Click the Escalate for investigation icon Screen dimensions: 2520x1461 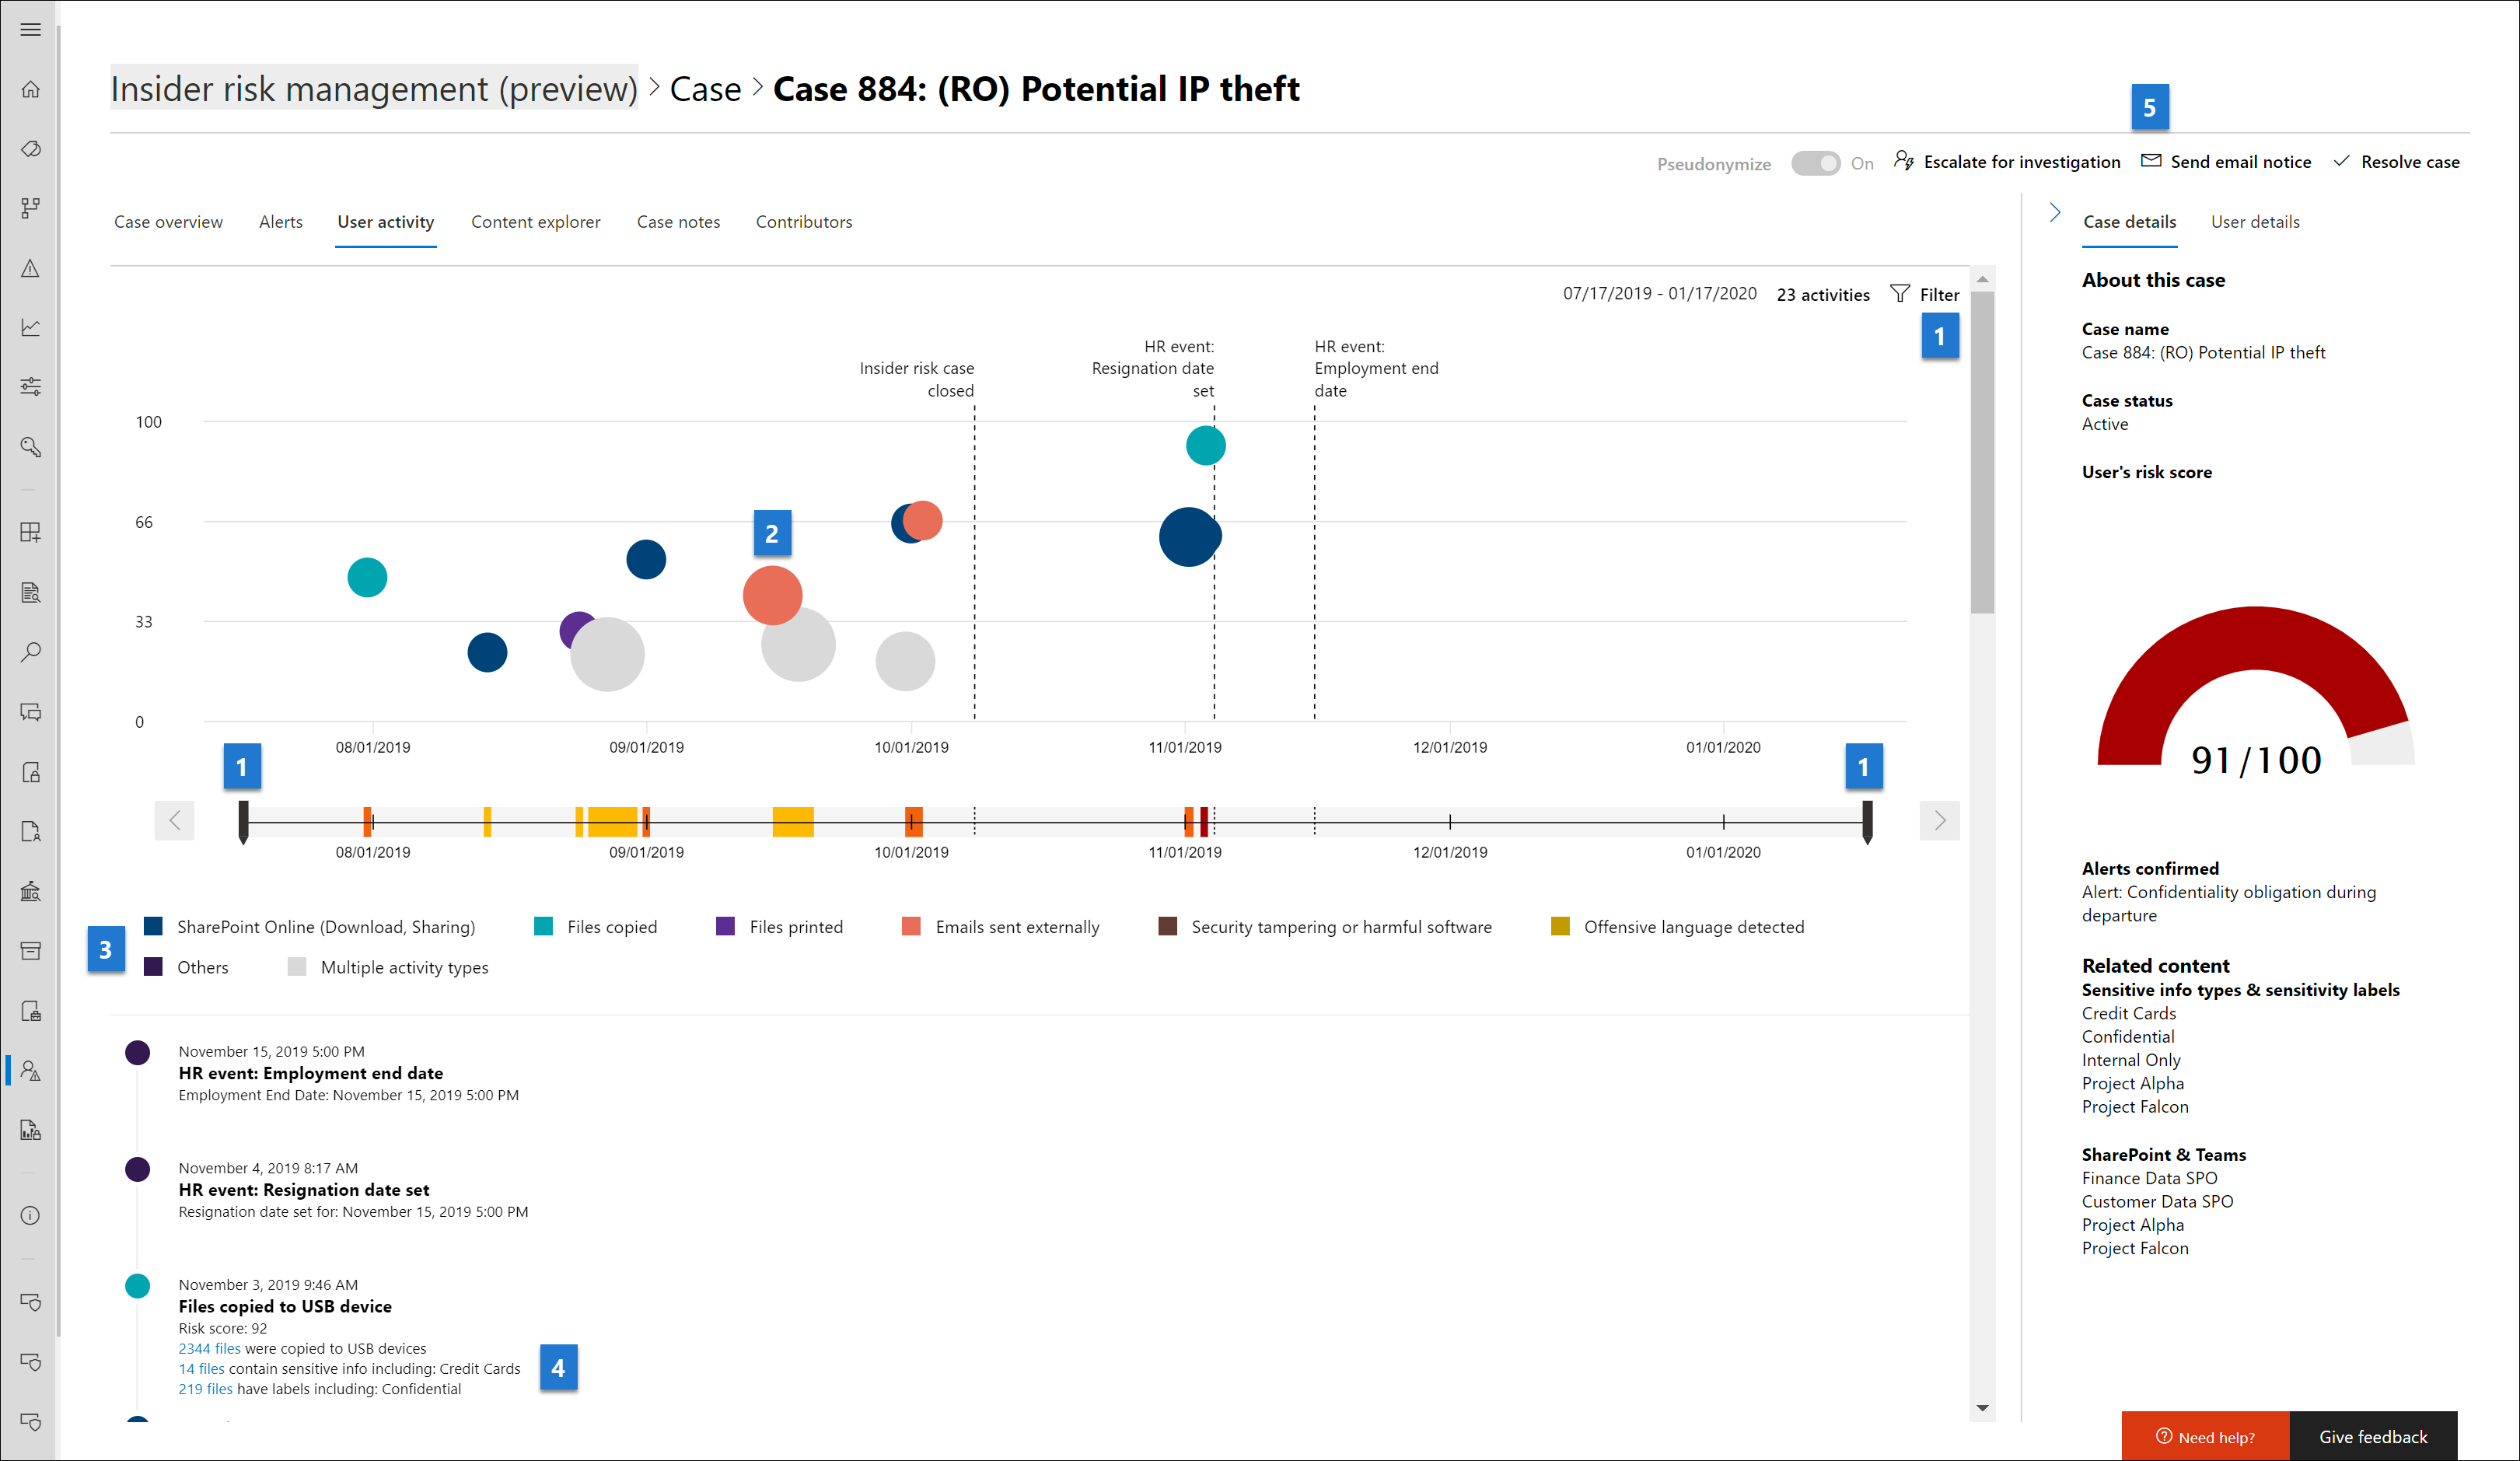coord(1904,161)
